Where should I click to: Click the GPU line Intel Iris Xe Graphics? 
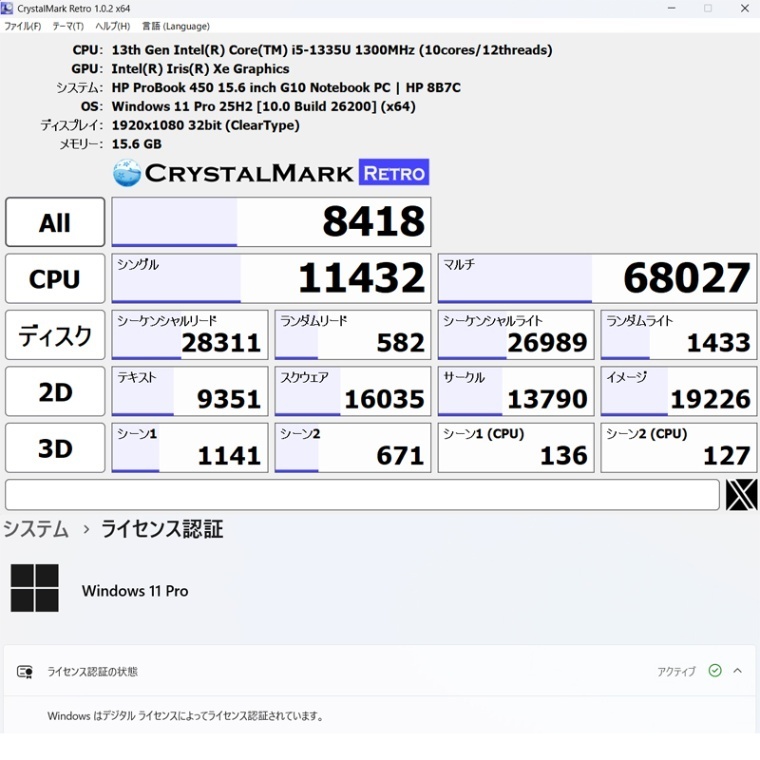(200, 69)
